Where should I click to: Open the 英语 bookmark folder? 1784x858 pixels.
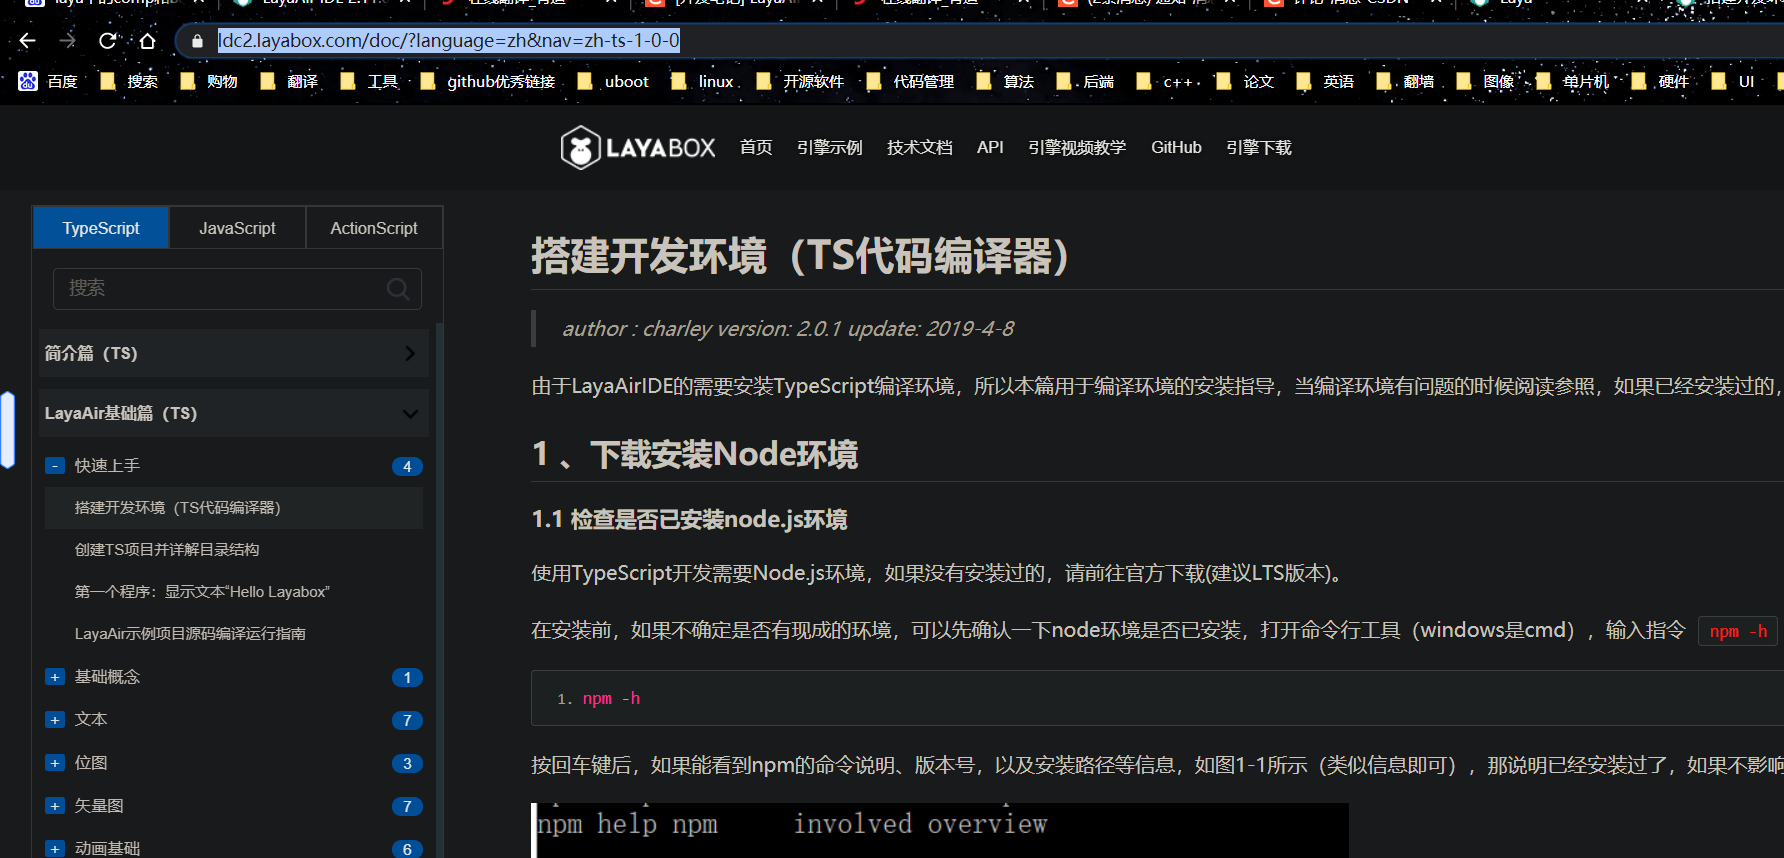pos(1325,81)
